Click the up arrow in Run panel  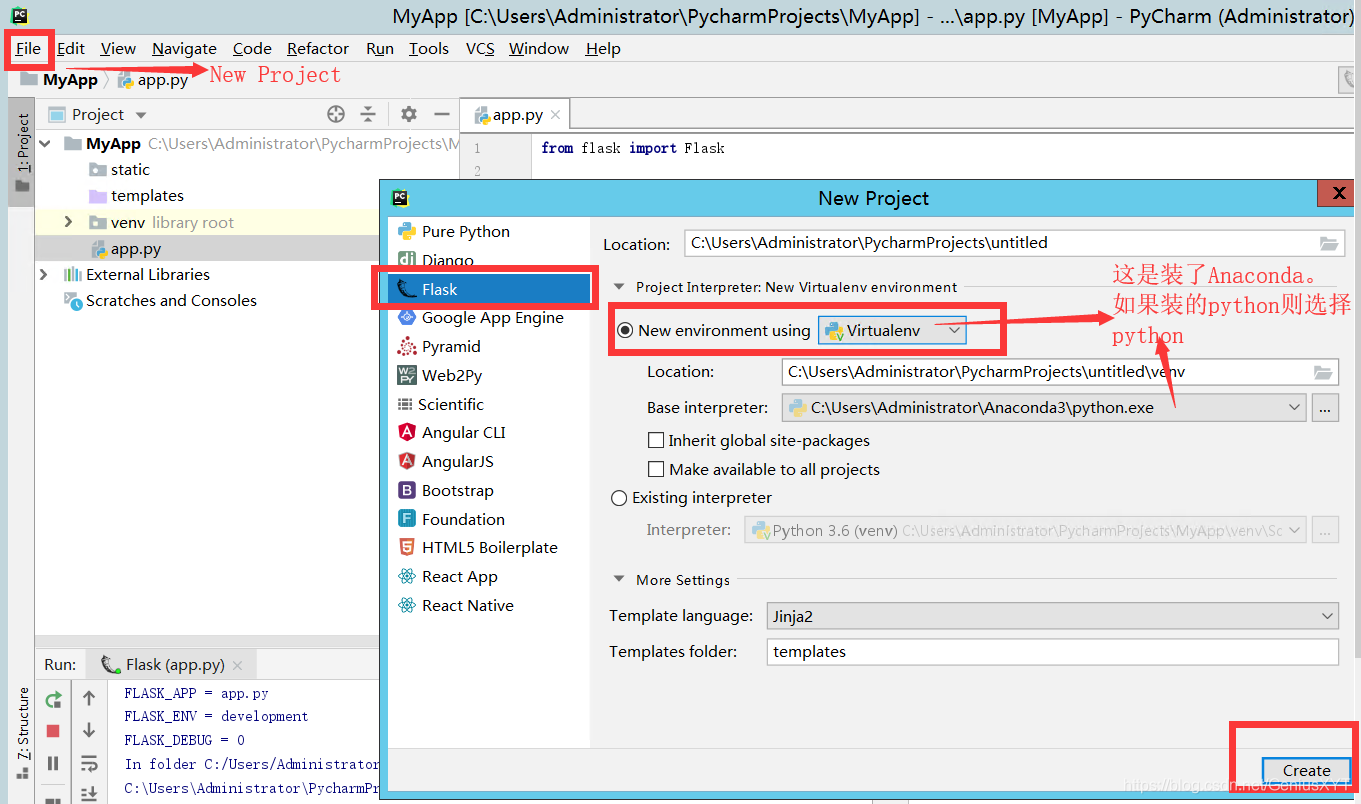(x=89, y=698)
